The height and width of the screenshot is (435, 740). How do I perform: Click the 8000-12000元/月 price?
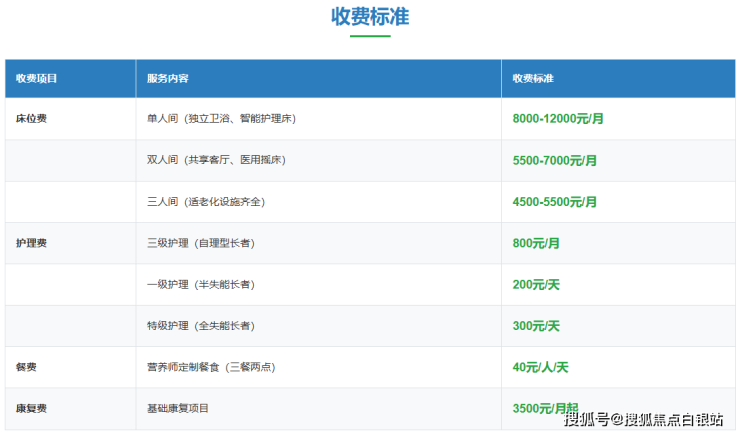(x=558, y=118)
